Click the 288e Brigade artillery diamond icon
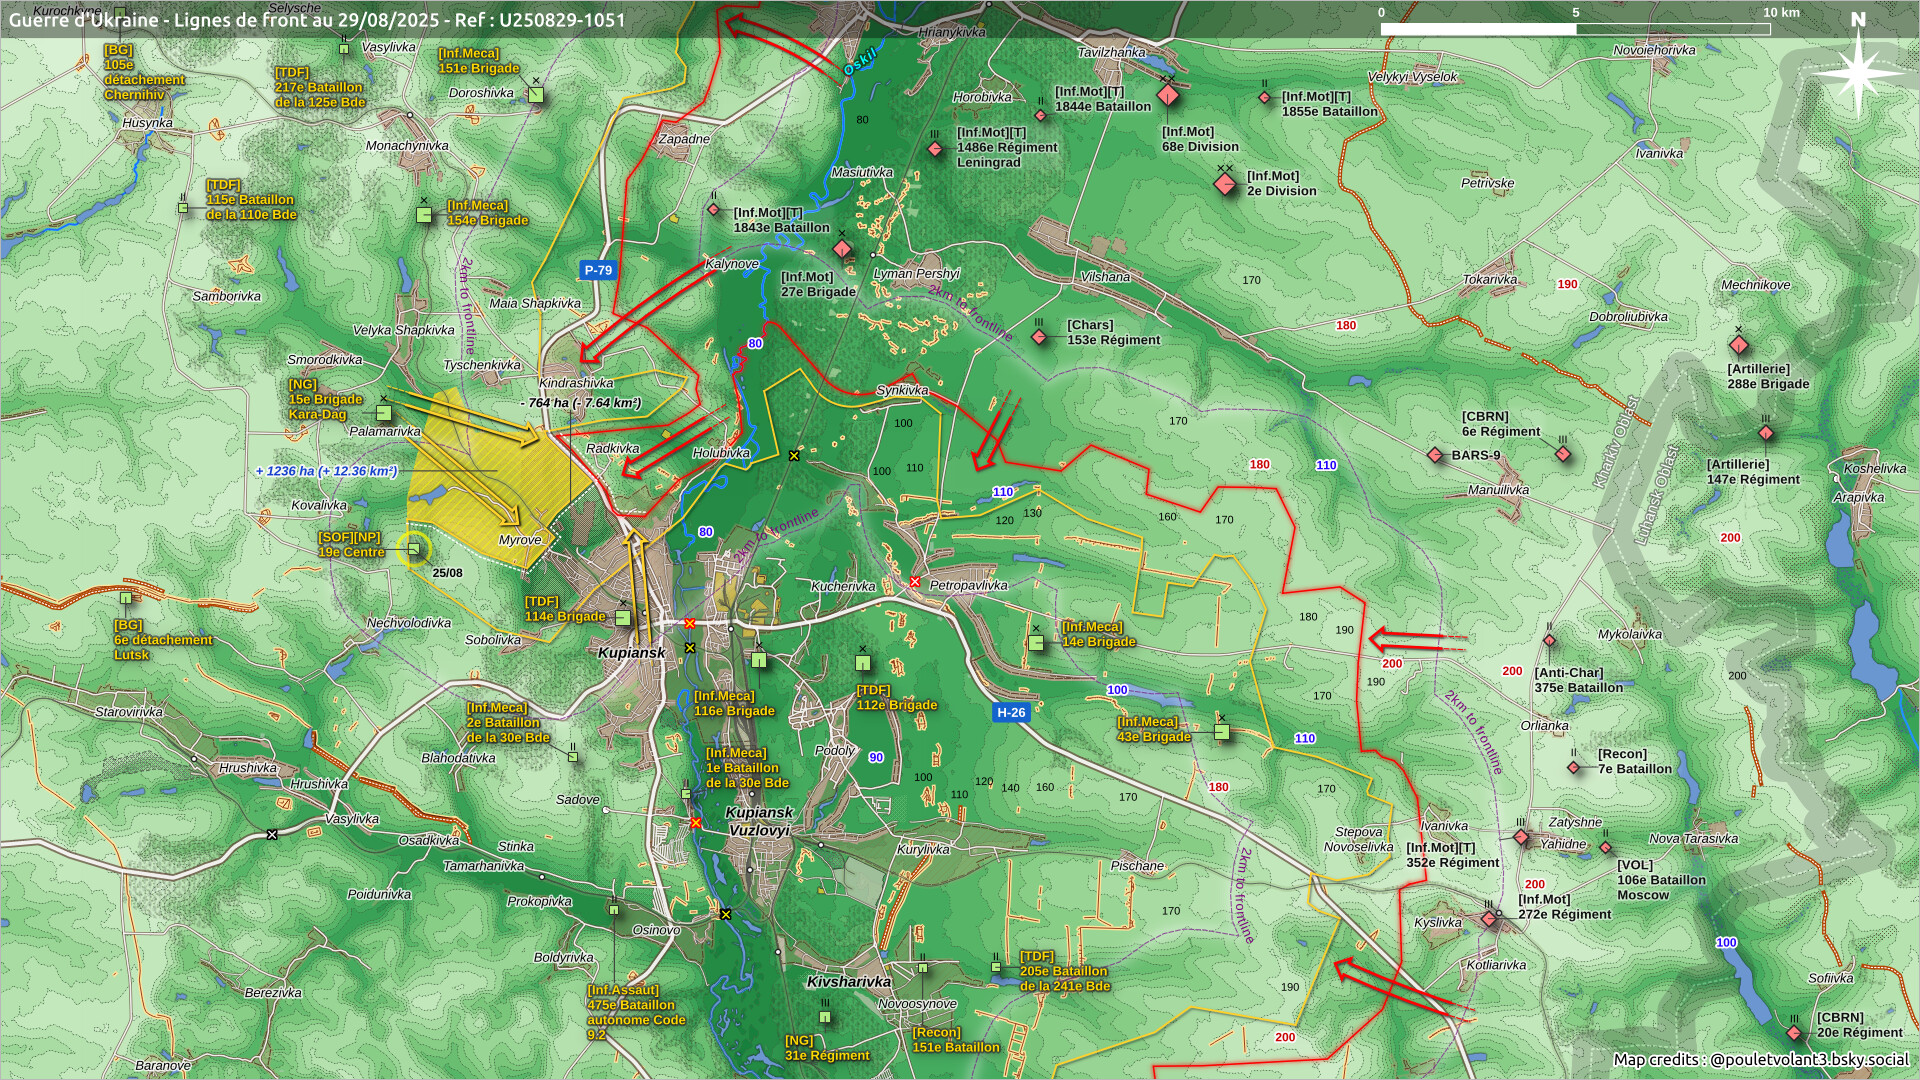Screen dimensions: 1920x1080 (1738, 345)
